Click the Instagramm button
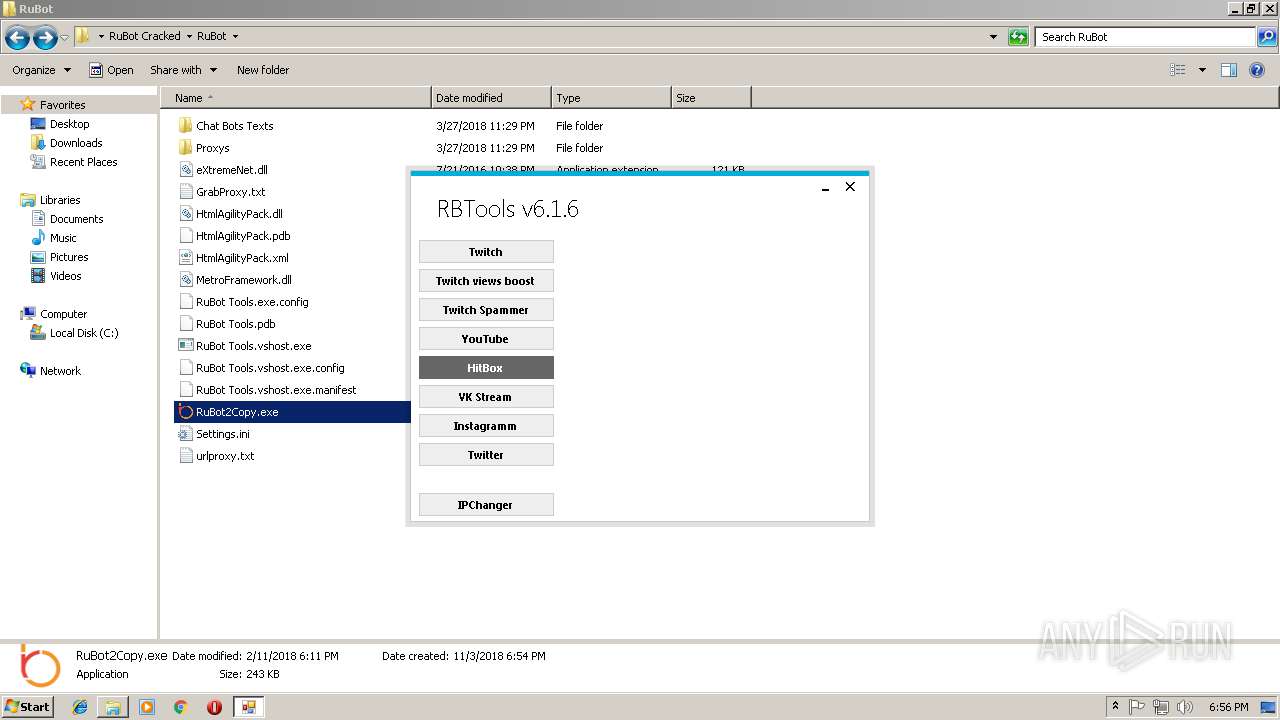 click(x=486, y=426)
